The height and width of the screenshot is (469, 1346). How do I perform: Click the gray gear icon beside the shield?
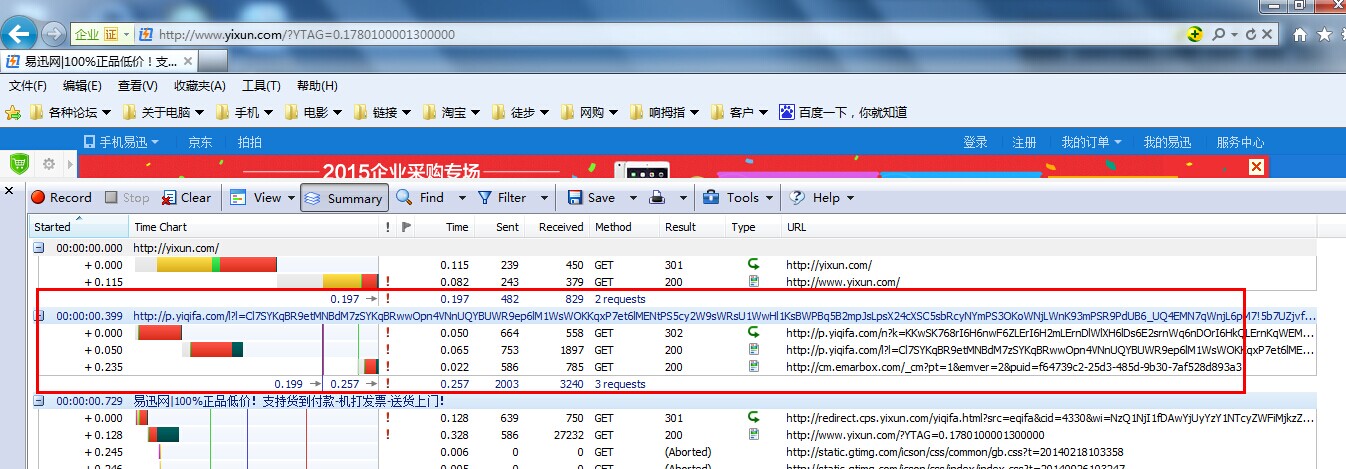[x=48, y=163]
